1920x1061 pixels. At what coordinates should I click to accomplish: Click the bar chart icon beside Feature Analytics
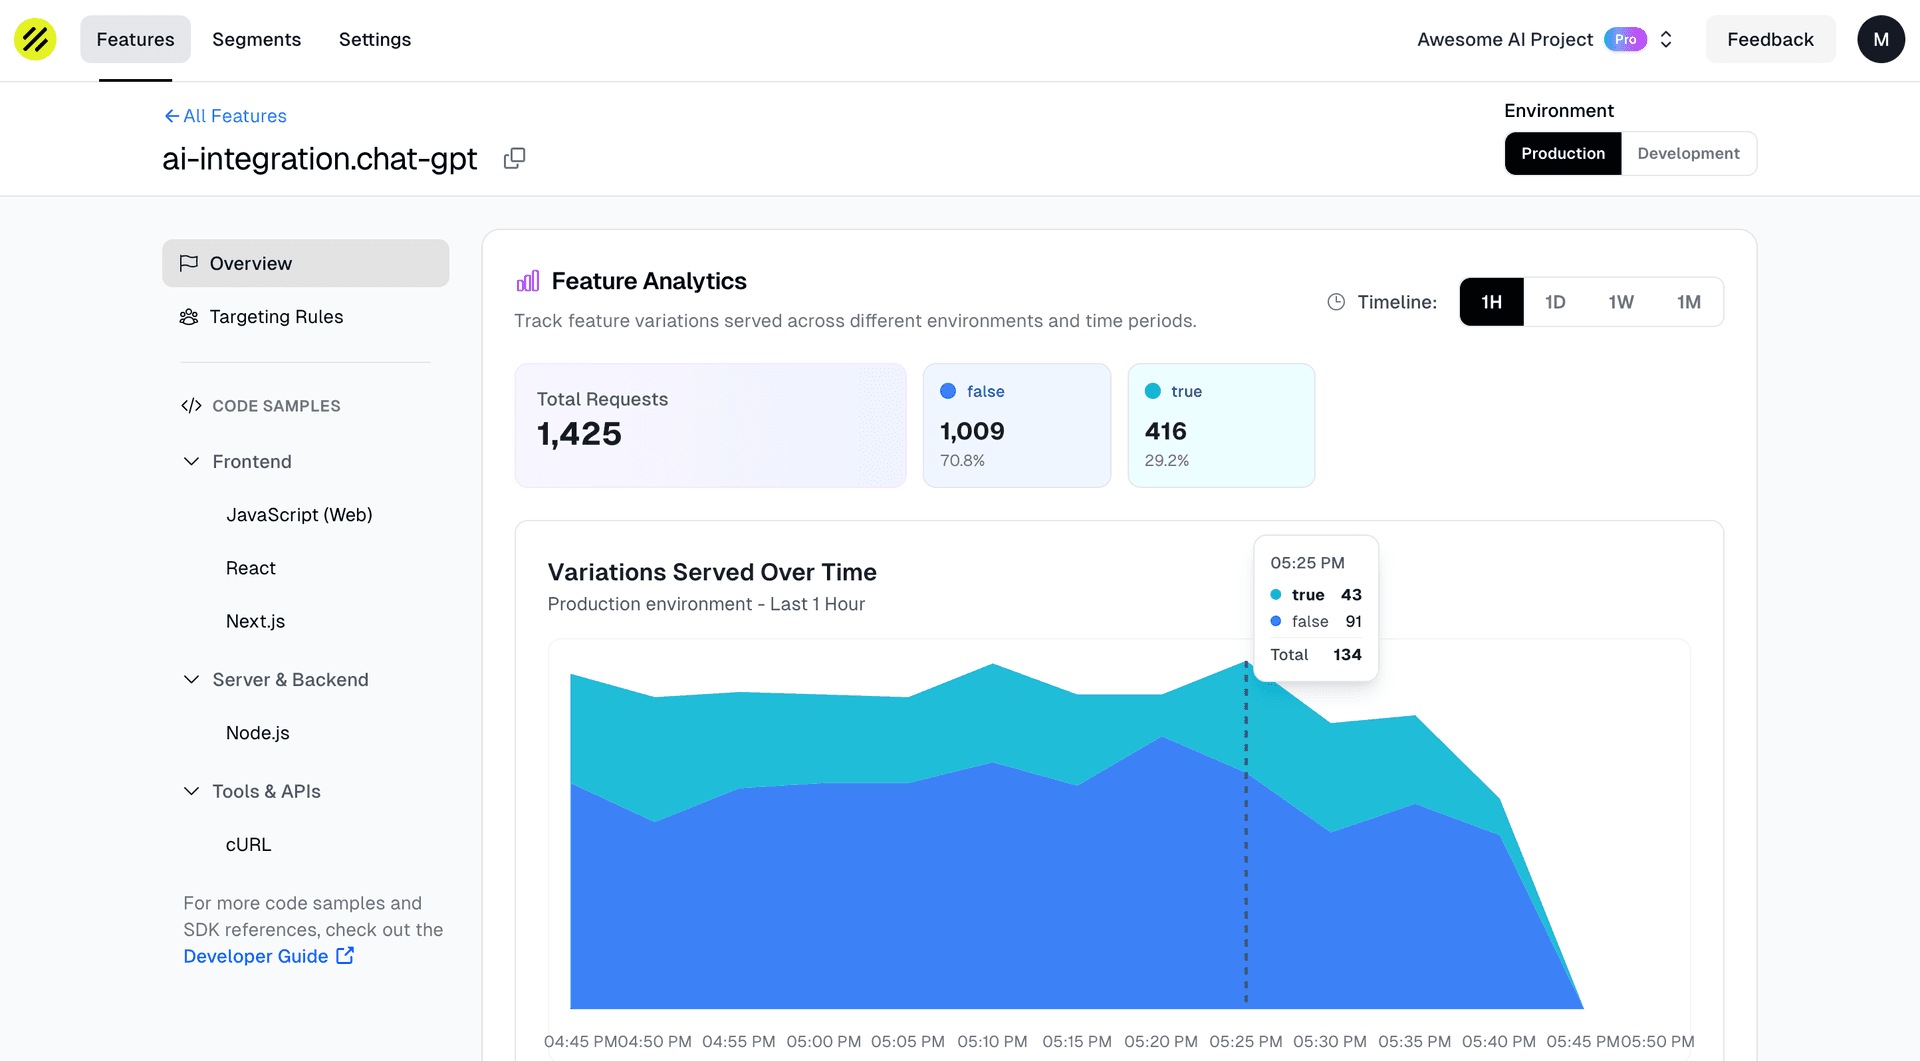click(527, 281)
